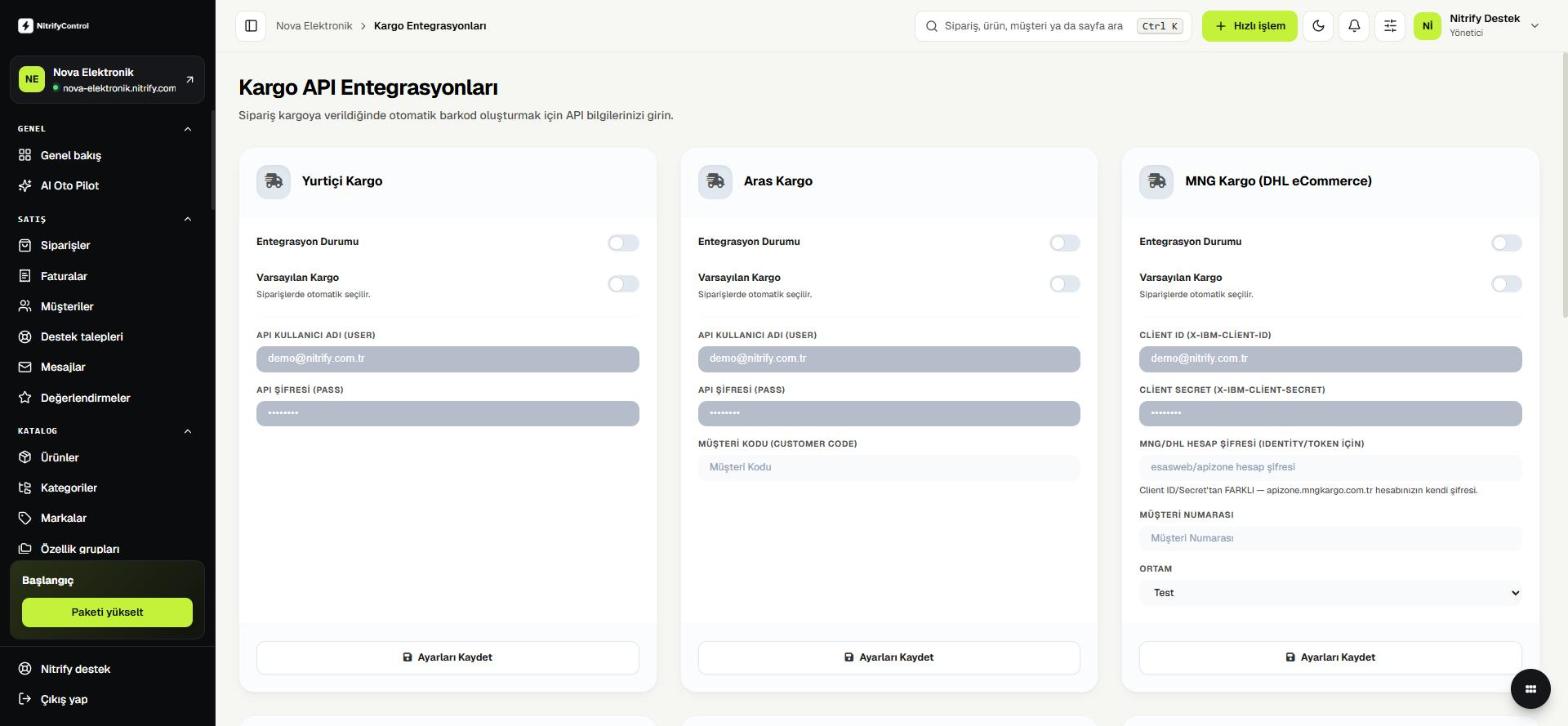Toggle Yurtiçi Kargo Varsayılan Kargo switch
1568x726 pixels.
pos(623,284)
